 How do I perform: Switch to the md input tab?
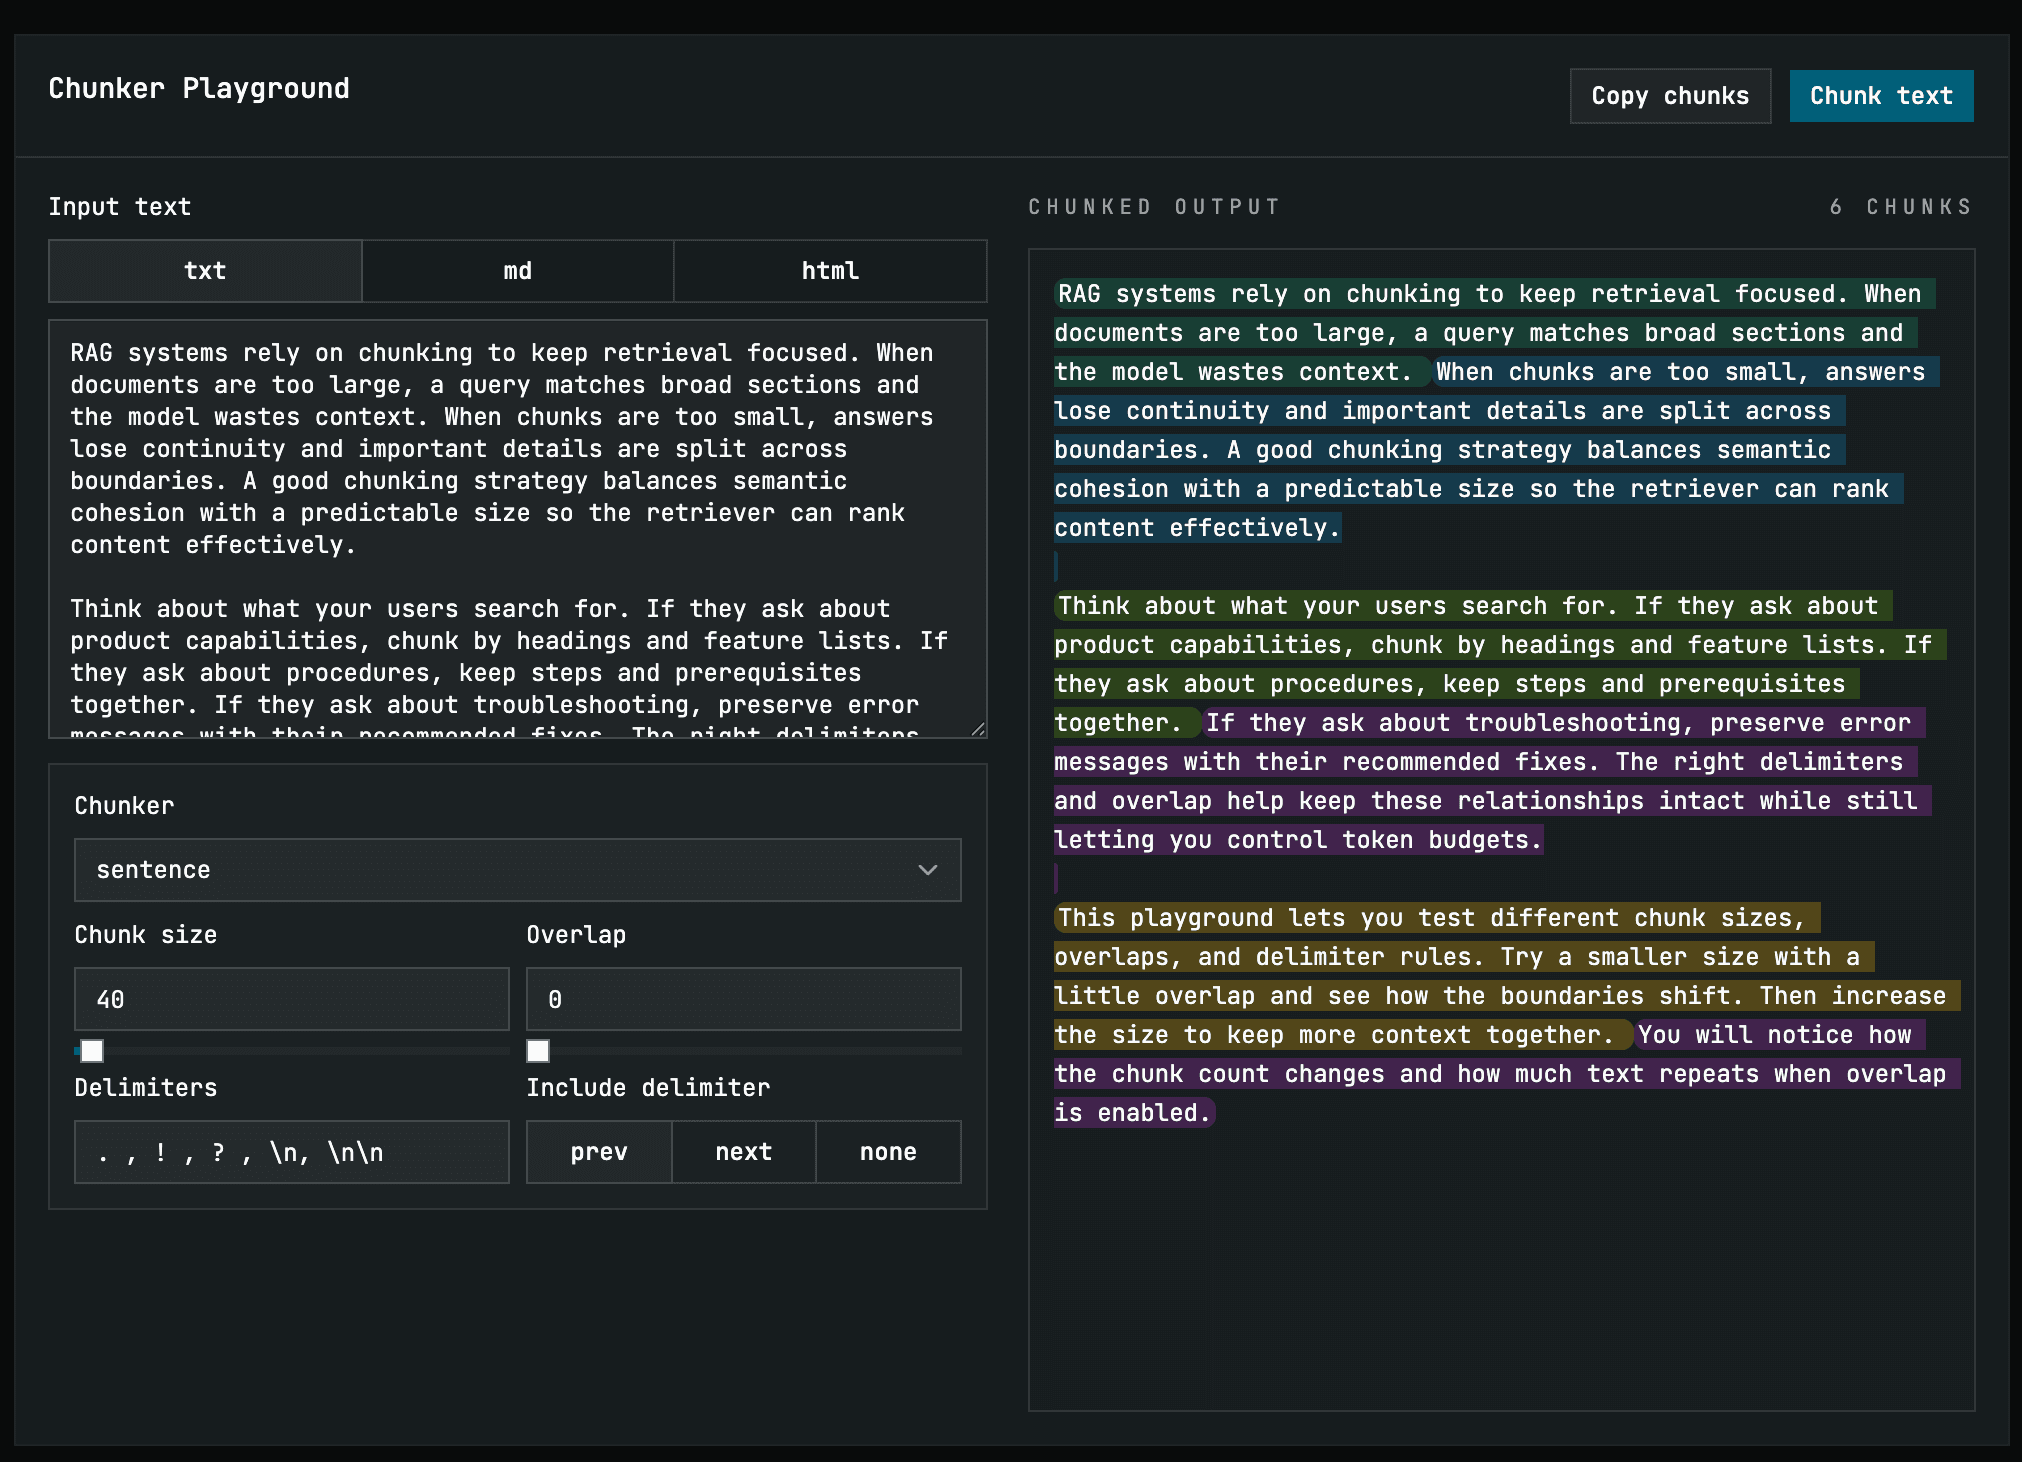coord(516,270)
